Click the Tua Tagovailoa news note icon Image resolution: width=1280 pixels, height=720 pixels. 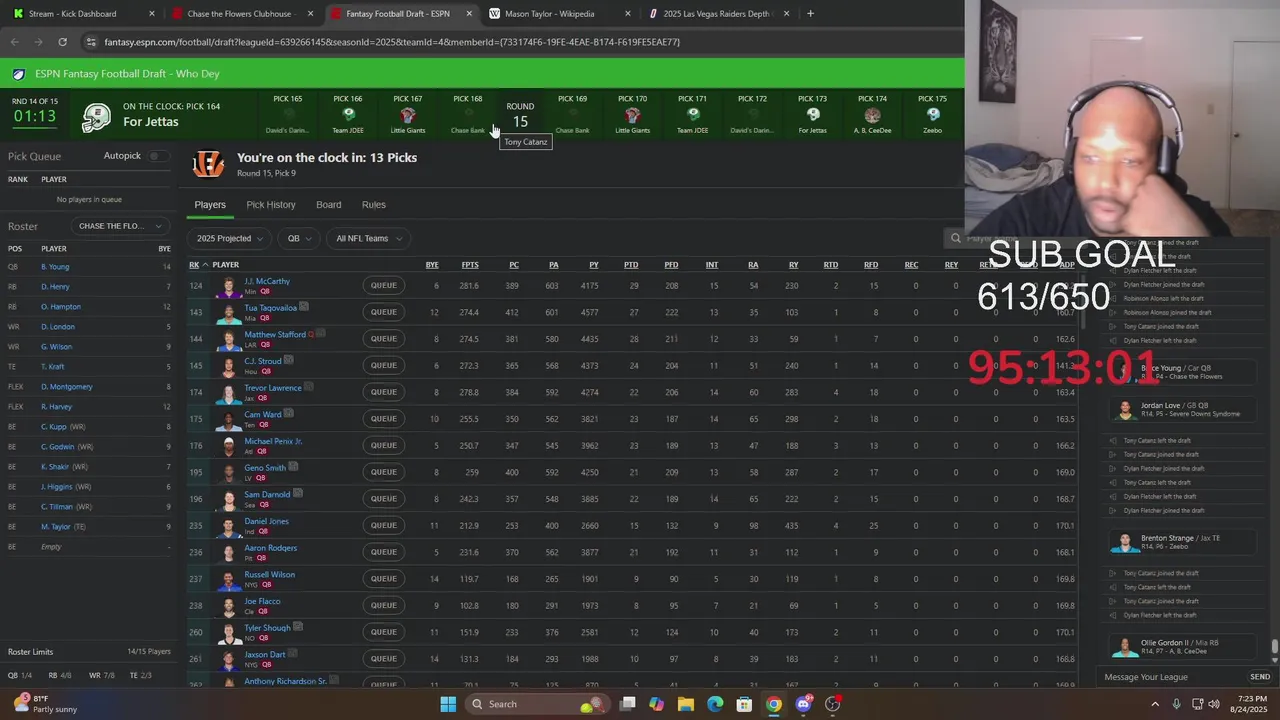point(304,307)
